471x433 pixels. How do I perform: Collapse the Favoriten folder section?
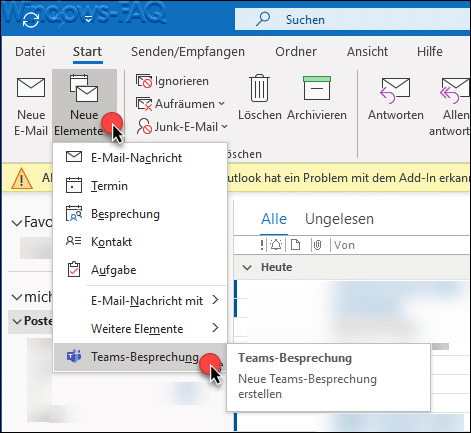click(x=17, y=223)
